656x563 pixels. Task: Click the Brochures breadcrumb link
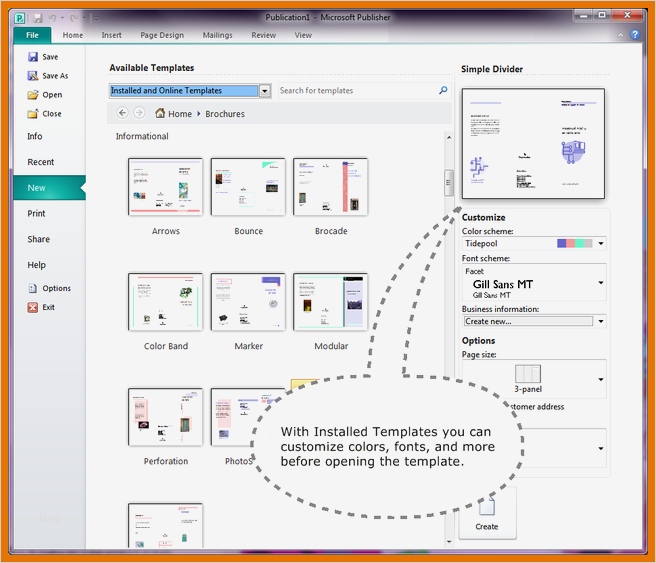click(x=225, y=114)
